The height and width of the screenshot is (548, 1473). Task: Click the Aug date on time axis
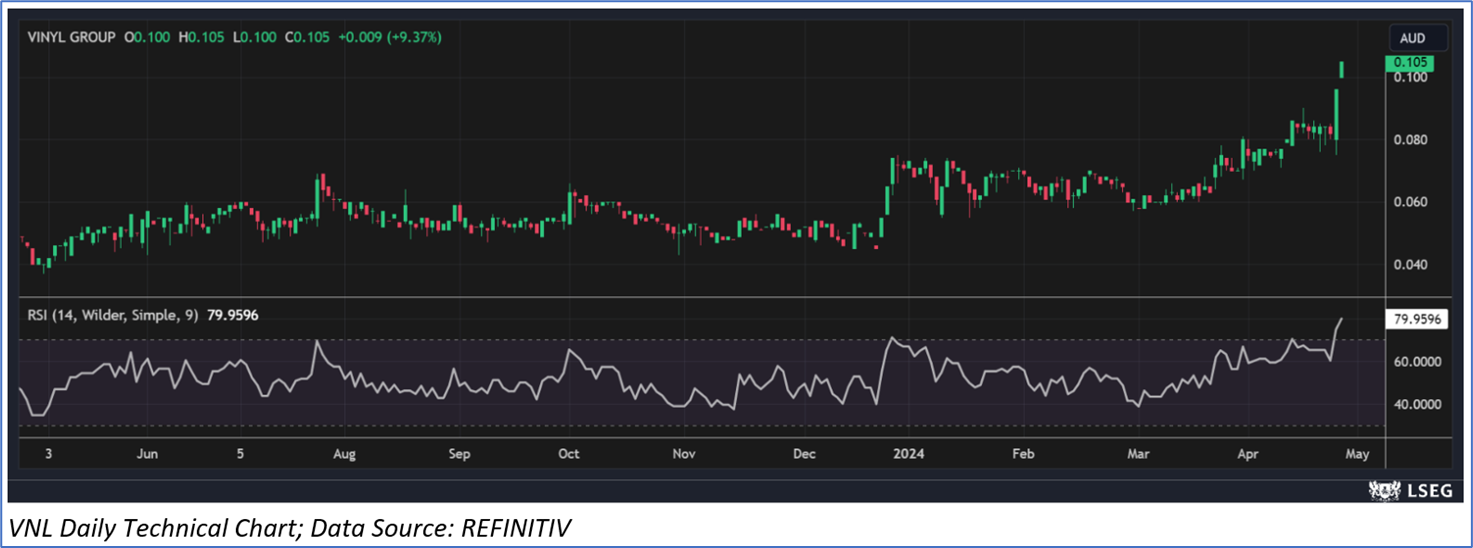click(x=344, y=454)
